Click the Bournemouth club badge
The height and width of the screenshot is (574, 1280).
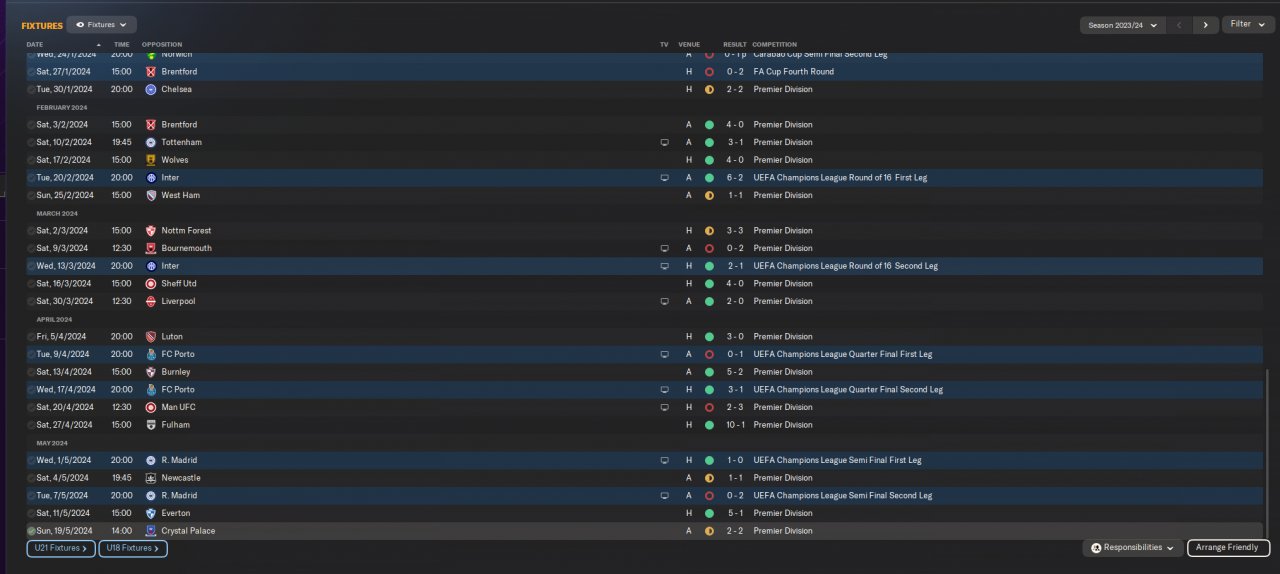coord(151,248)
